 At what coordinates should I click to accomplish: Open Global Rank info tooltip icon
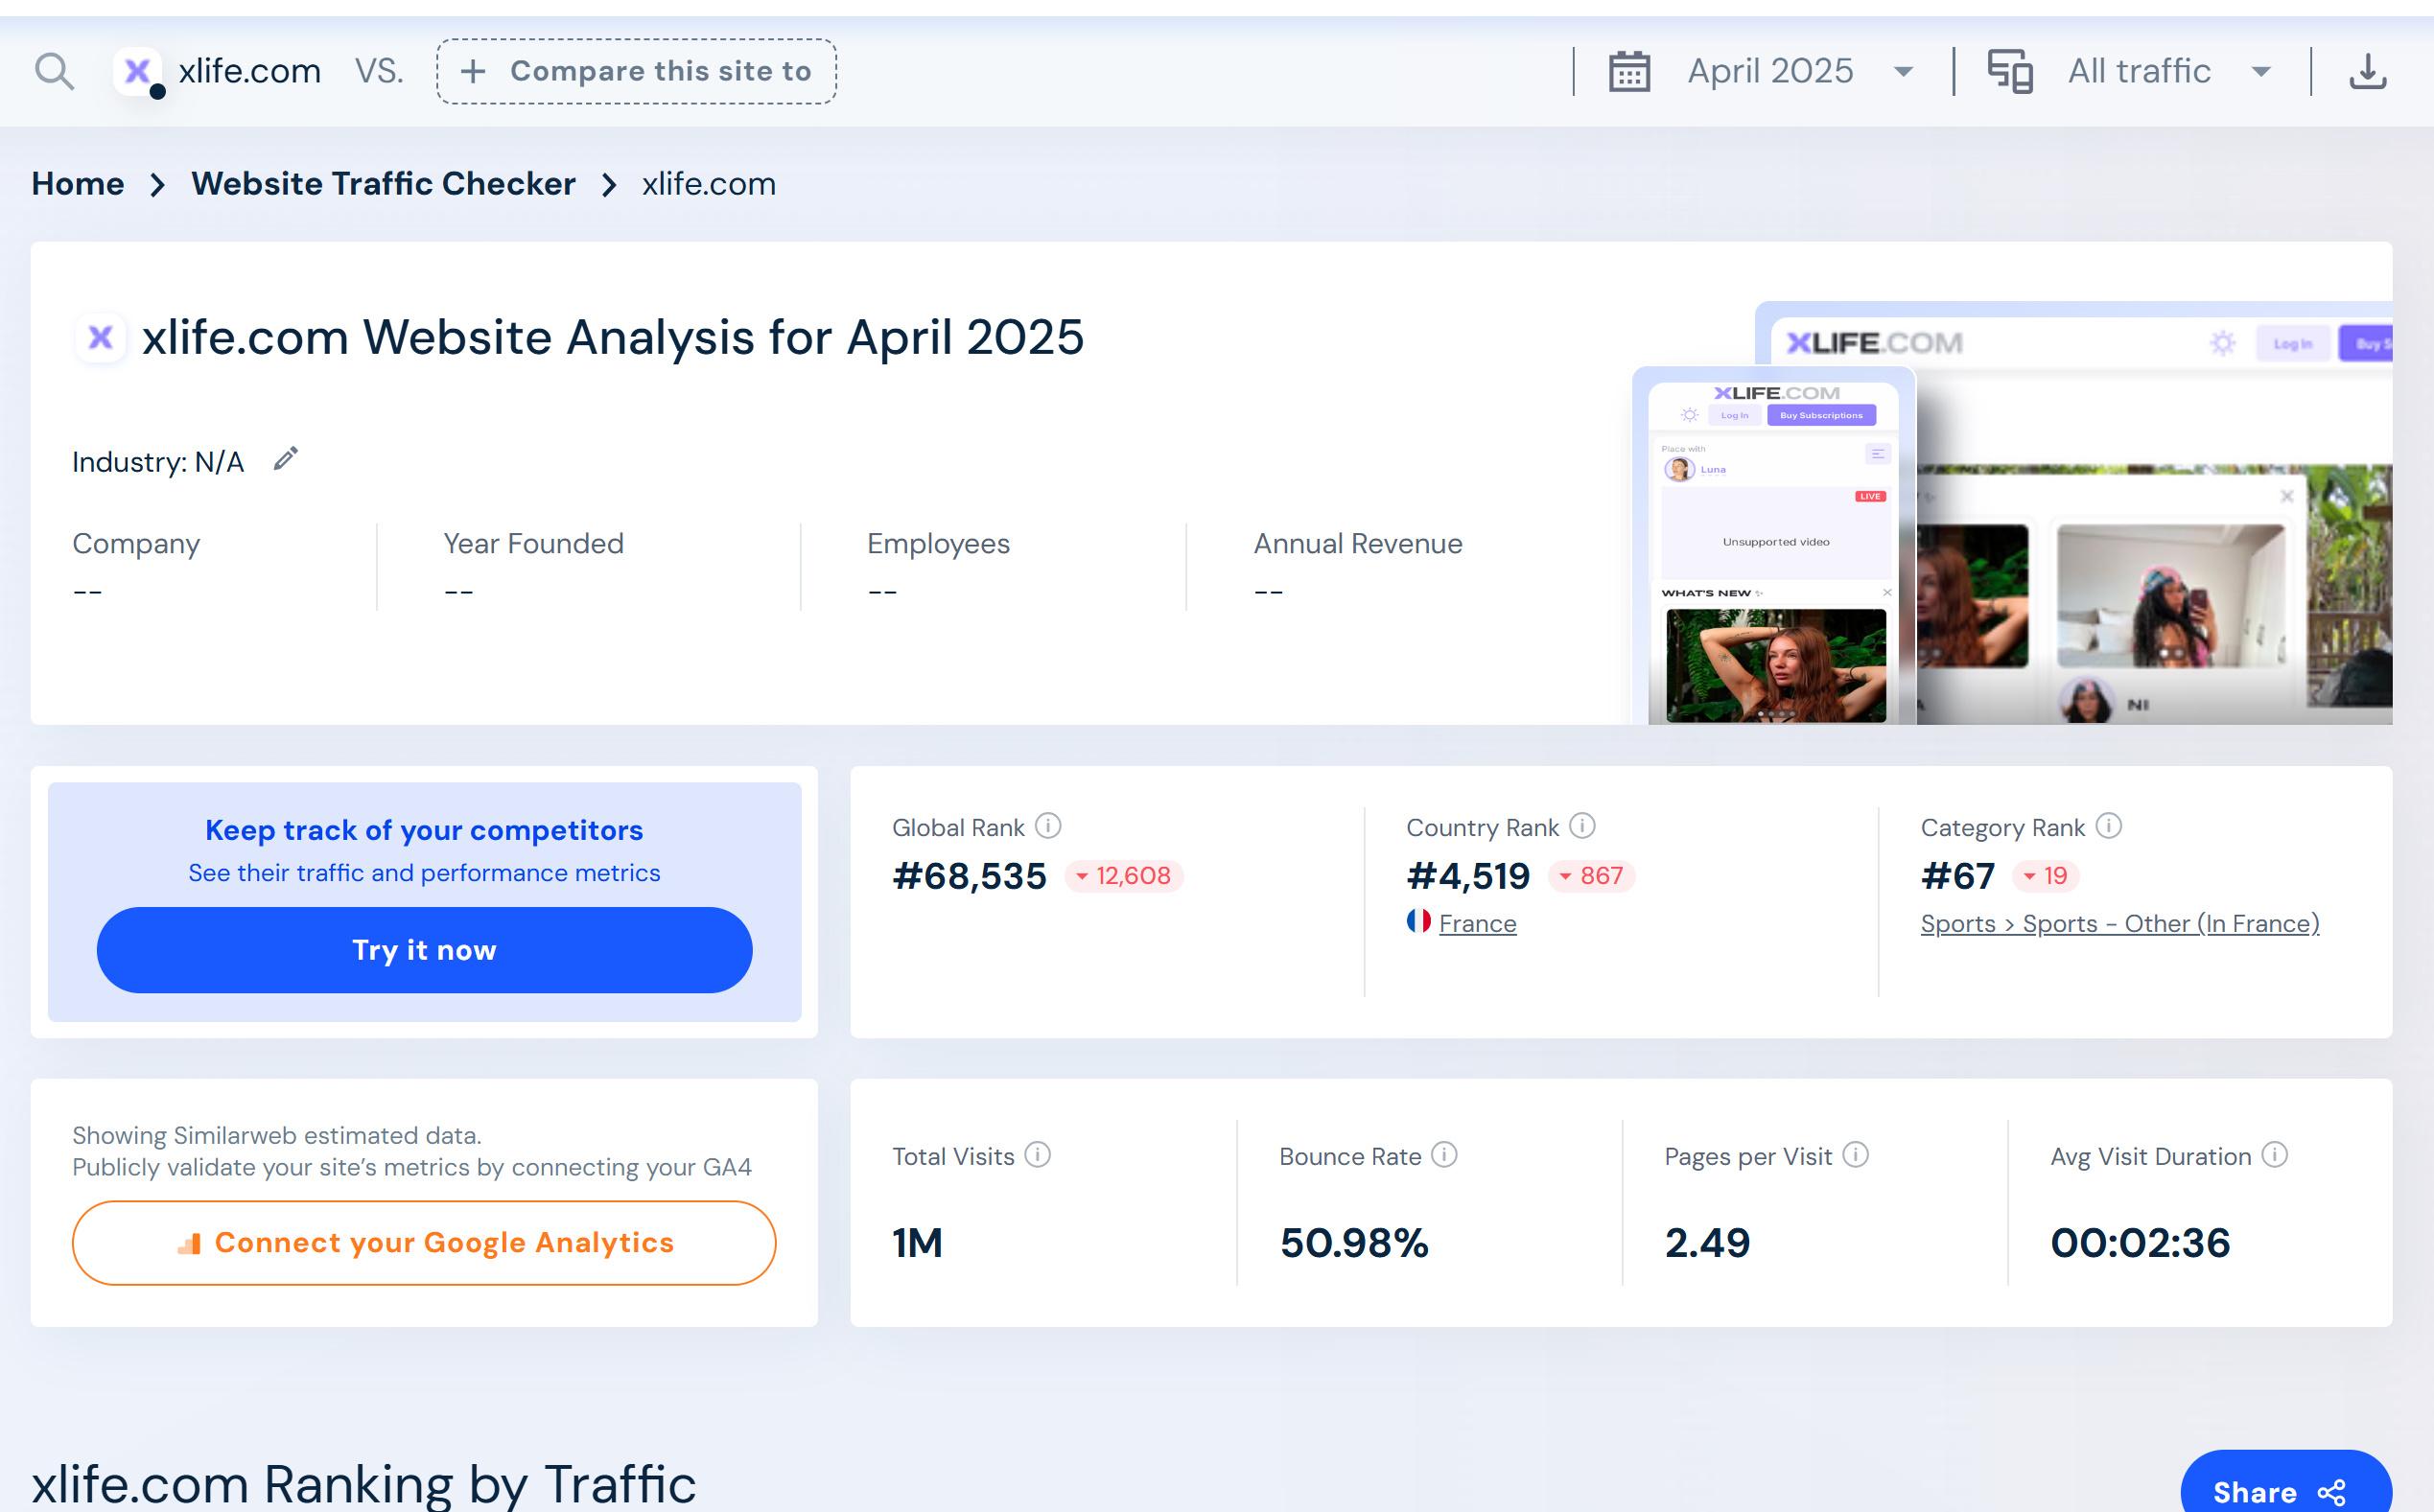[x=1047, y=826]
